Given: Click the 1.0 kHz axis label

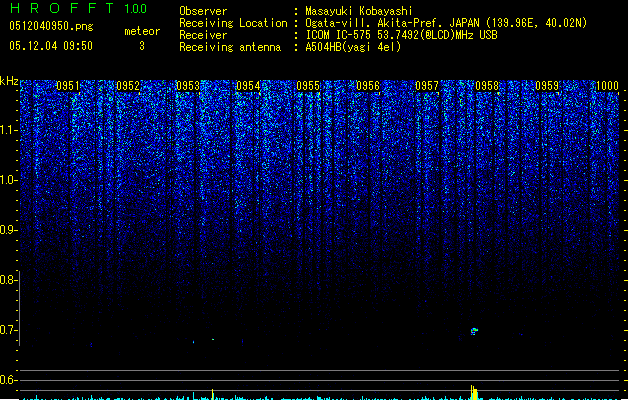Looking at the screenshot, I should click(x=8, y=180).
